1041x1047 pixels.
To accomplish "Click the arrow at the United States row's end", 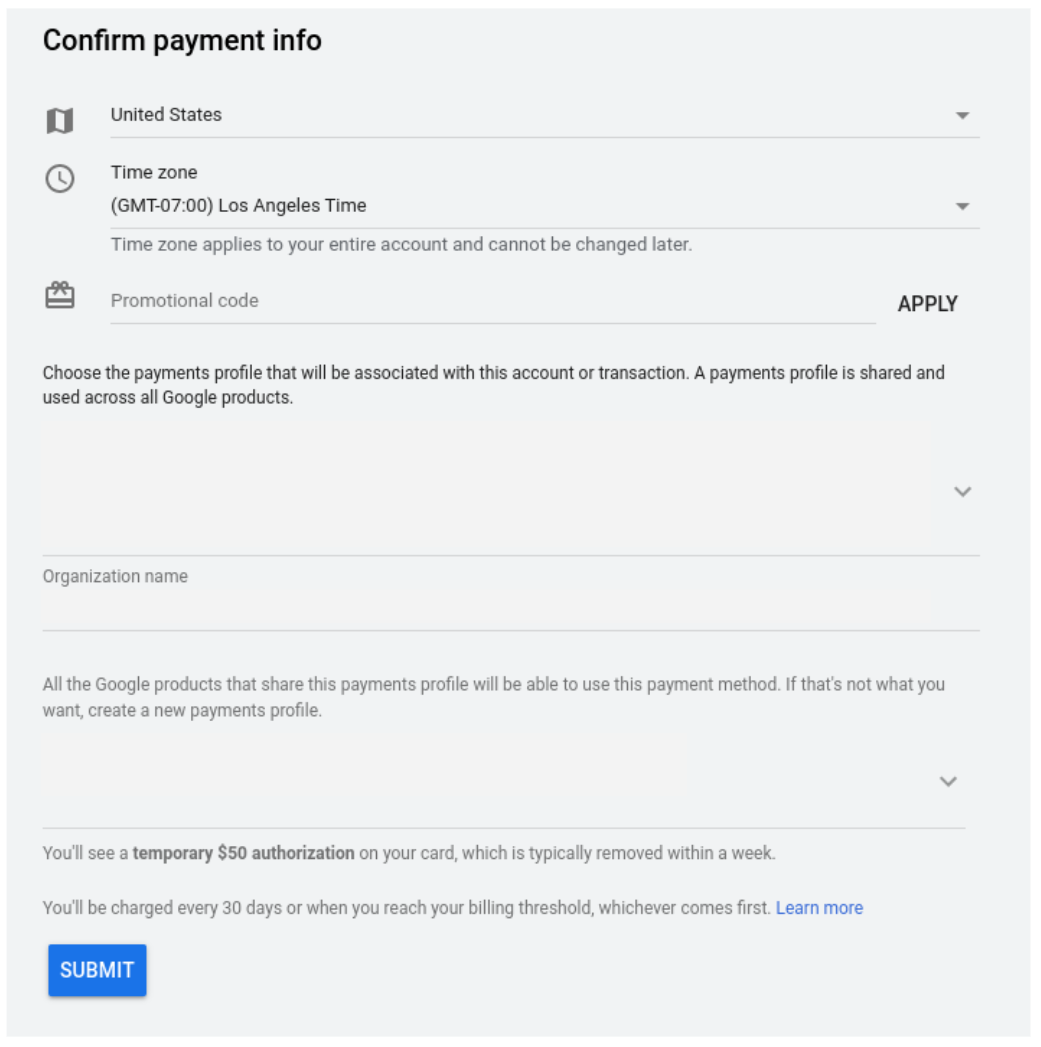I will coord(962,116).
